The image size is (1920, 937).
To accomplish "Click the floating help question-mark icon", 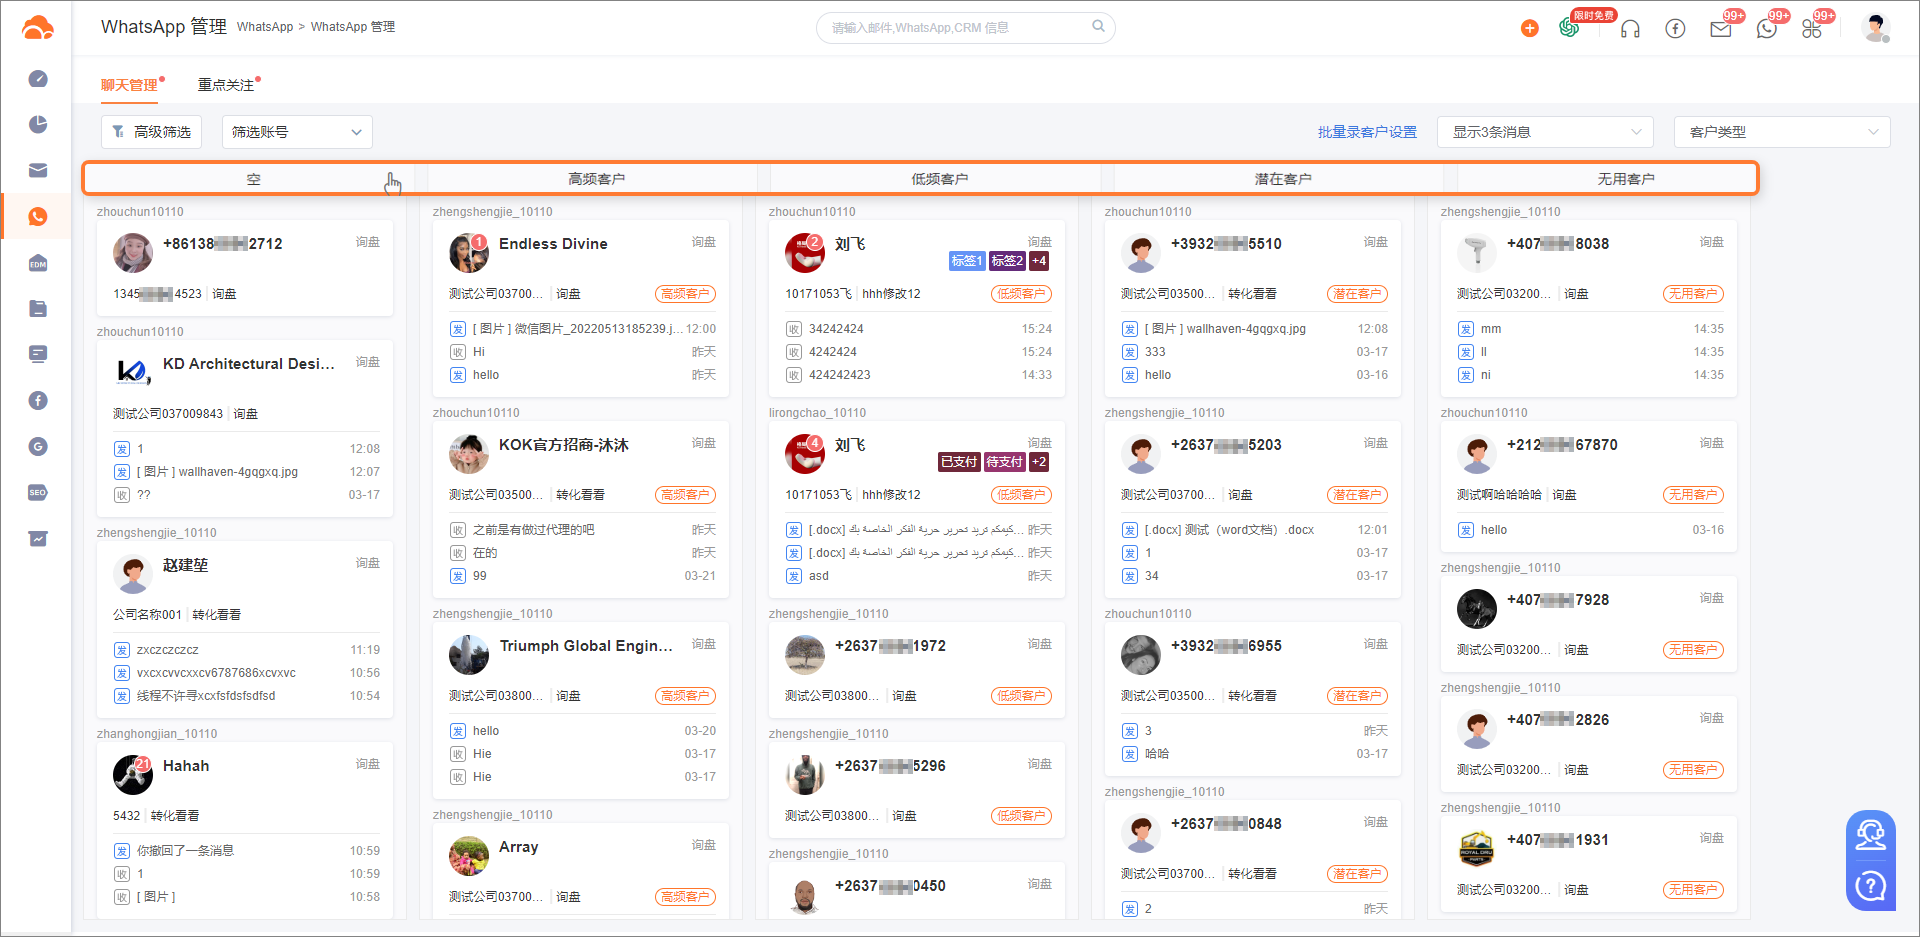I will tap(1870, 886).
